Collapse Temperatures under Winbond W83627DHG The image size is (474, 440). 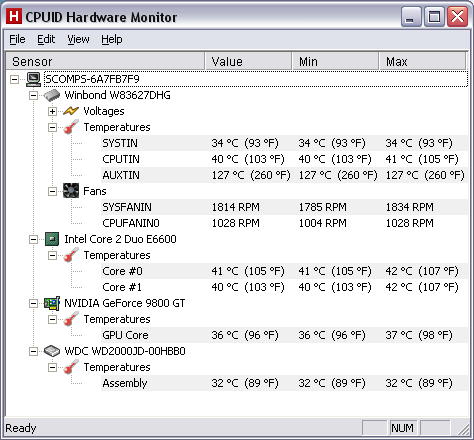click(52, 127)
